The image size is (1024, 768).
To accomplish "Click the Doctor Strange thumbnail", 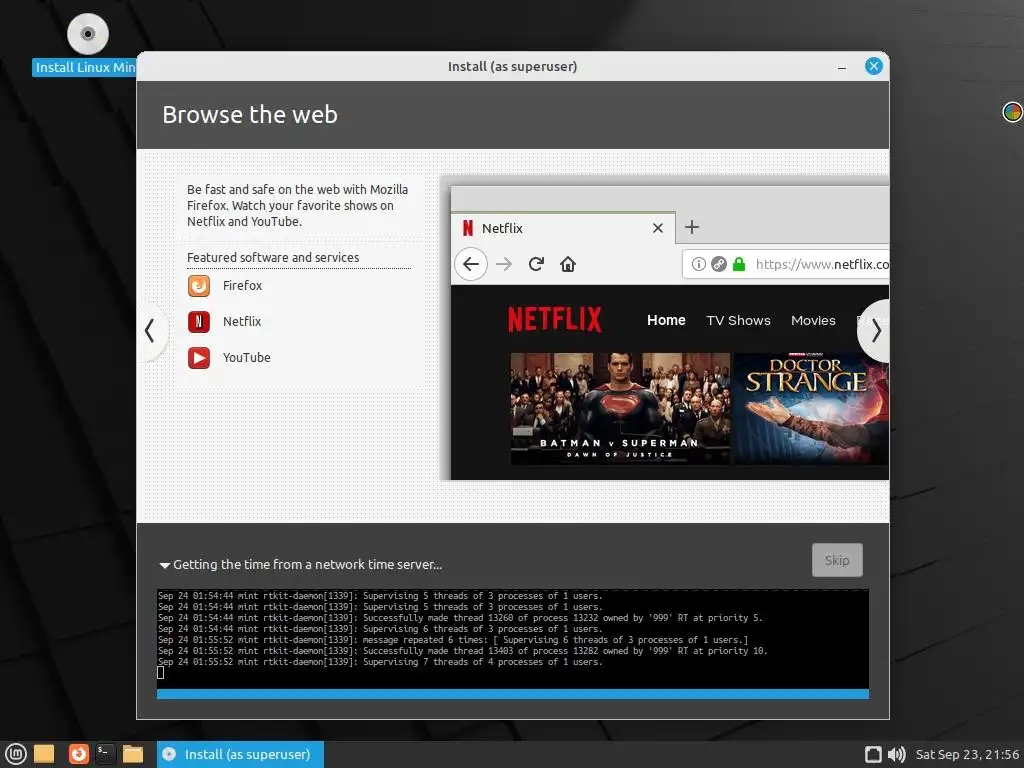I will (x=811, y=408).
